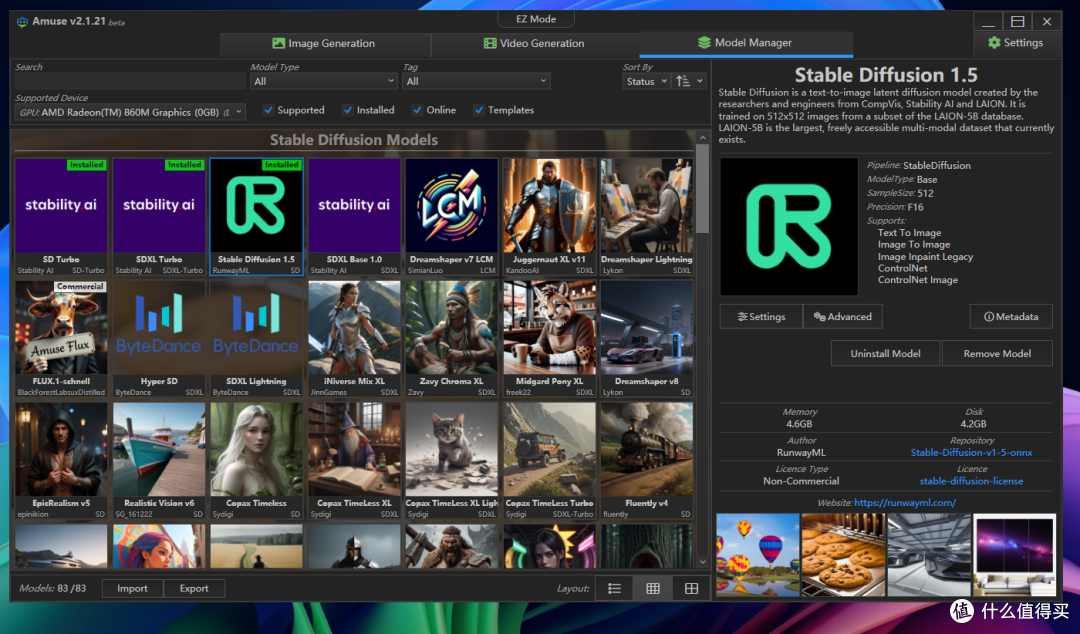Click the Metadata info button
Screen dimensions: 1080x634
[1010, 316]
